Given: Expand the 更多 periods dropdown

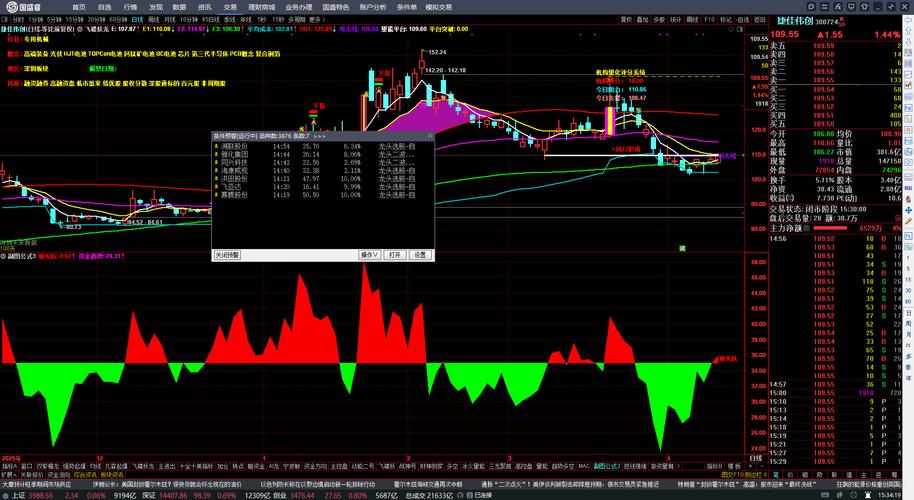Looking at the screenshot, I should [x=315, y=19].
